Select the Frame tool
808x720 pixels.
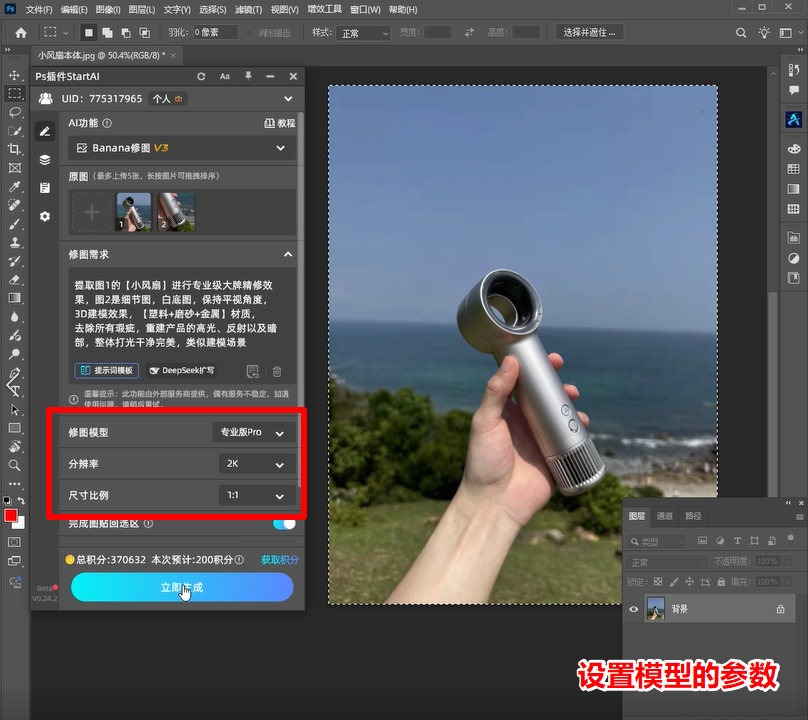pyautogui.click(x=14, y=168)
